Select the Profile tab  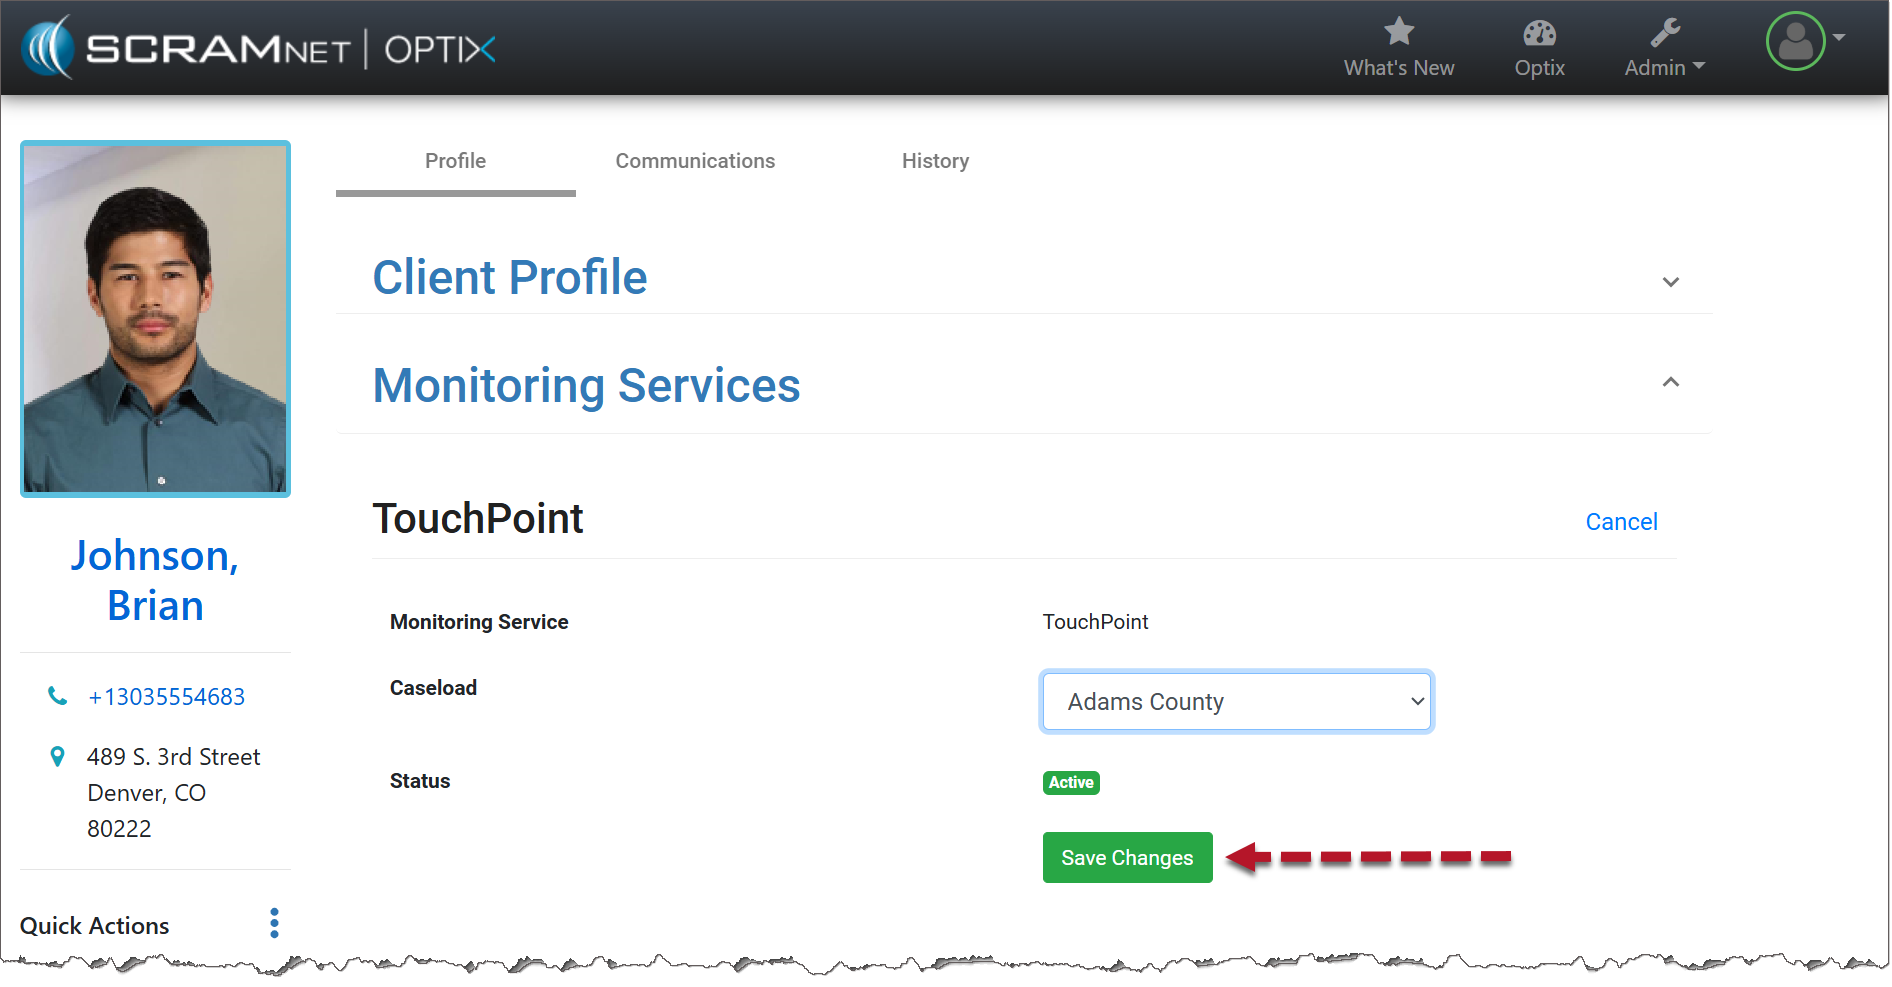pyautogui.click(x=455, y=161)
